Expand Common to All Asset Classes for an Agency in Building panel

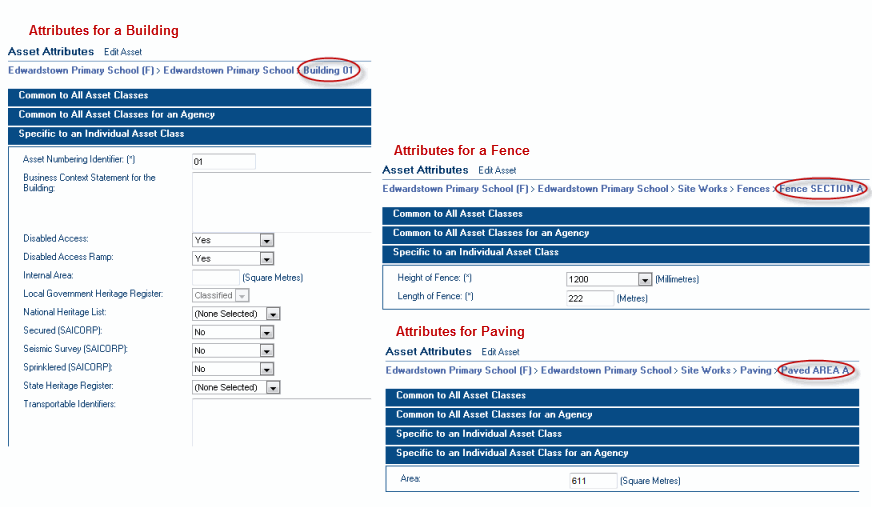click(190, 116)
